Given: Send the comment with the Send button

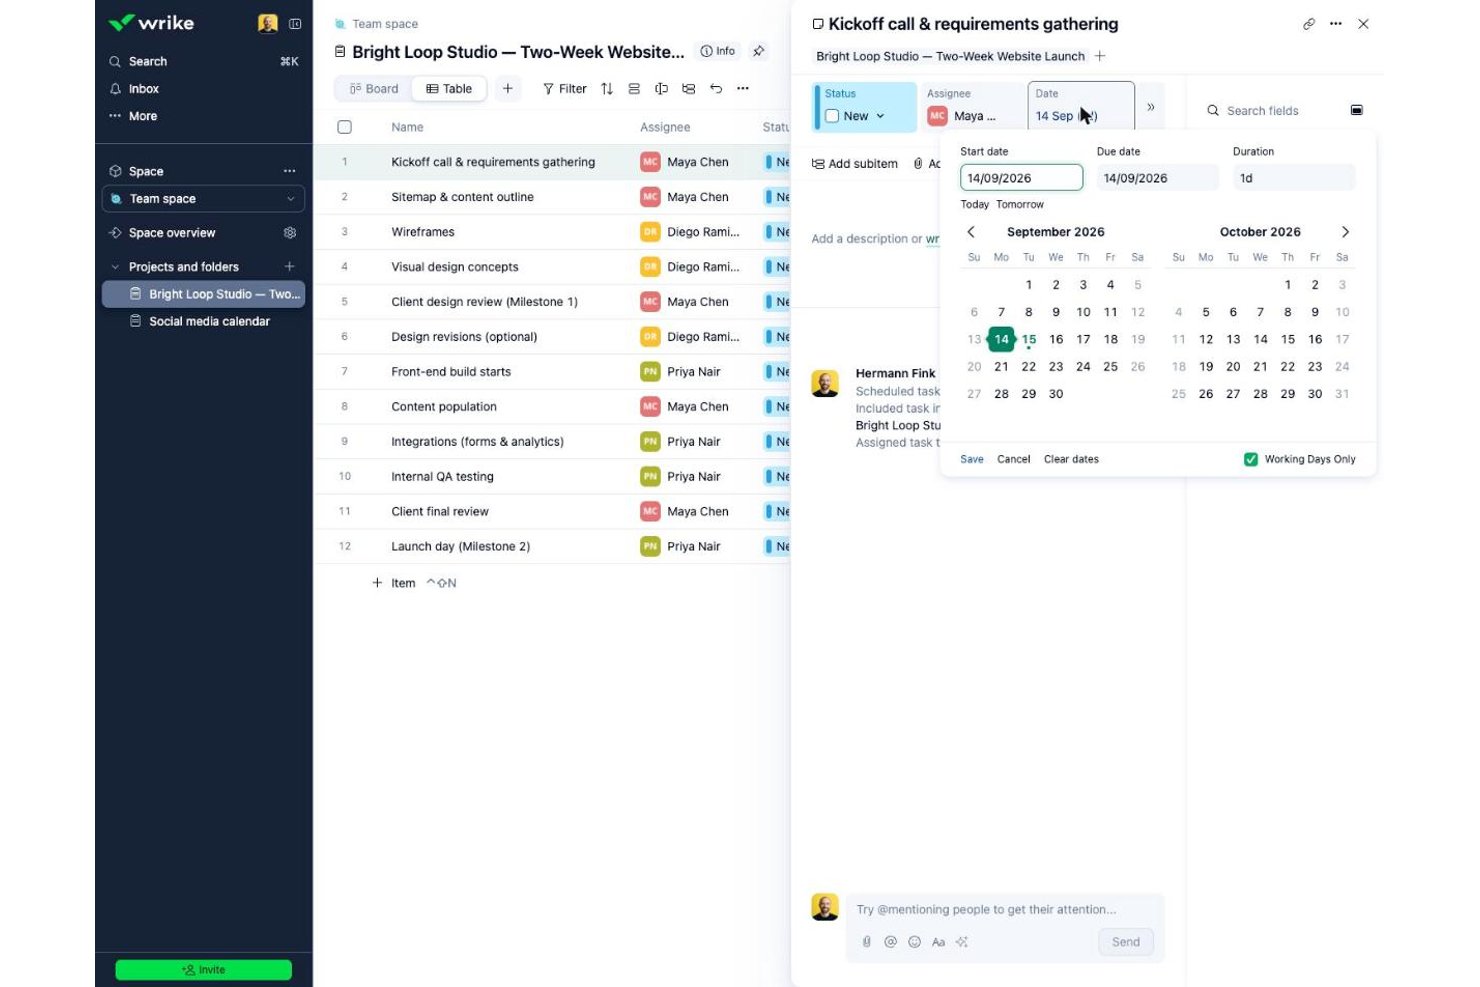Looking at the screenshot, I should pos(1125,942).
